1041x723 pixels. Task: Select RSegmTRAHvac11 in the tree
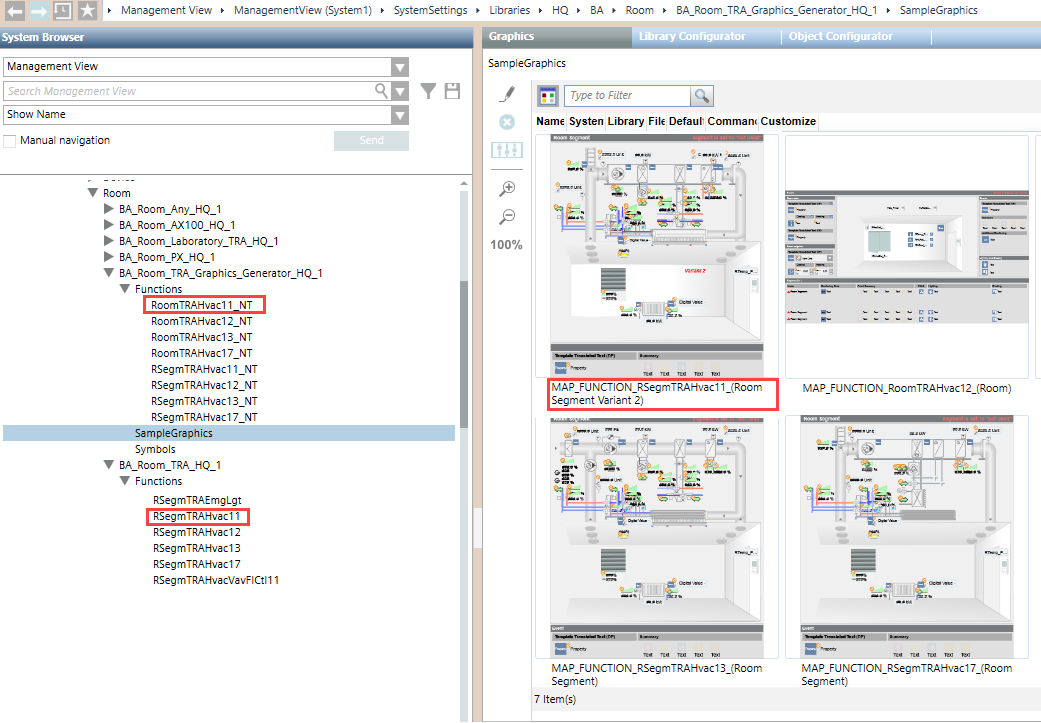[x=196, y=517]
